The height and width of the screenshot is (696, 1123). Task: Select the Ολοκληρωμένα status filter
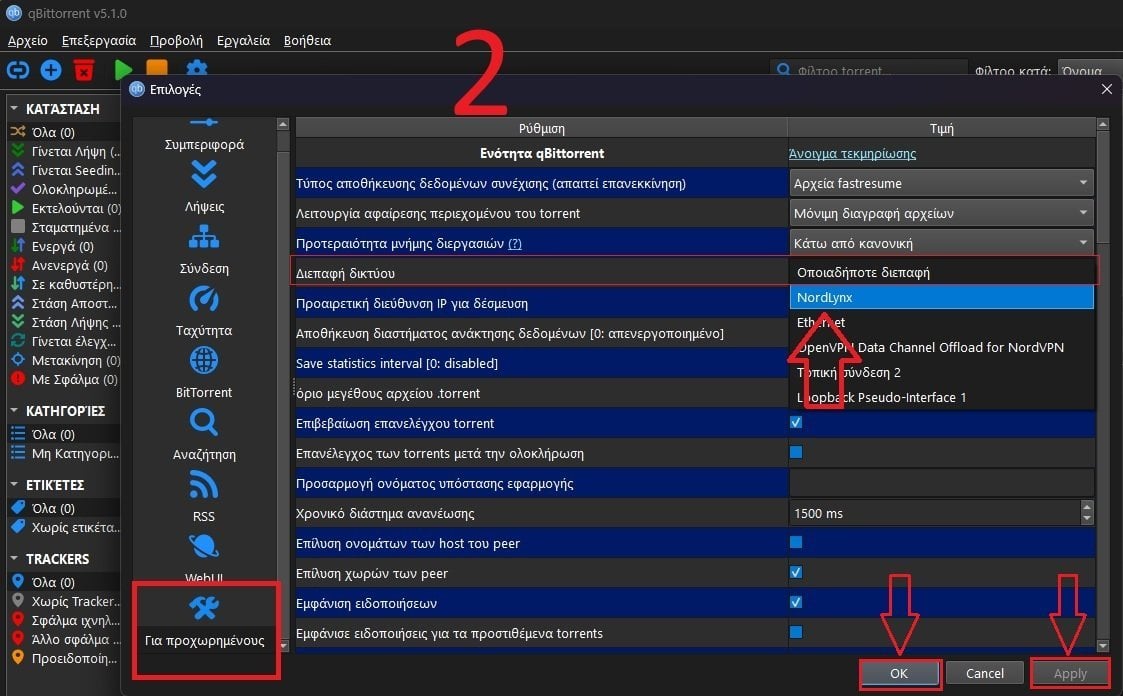[x=64, y=189]
